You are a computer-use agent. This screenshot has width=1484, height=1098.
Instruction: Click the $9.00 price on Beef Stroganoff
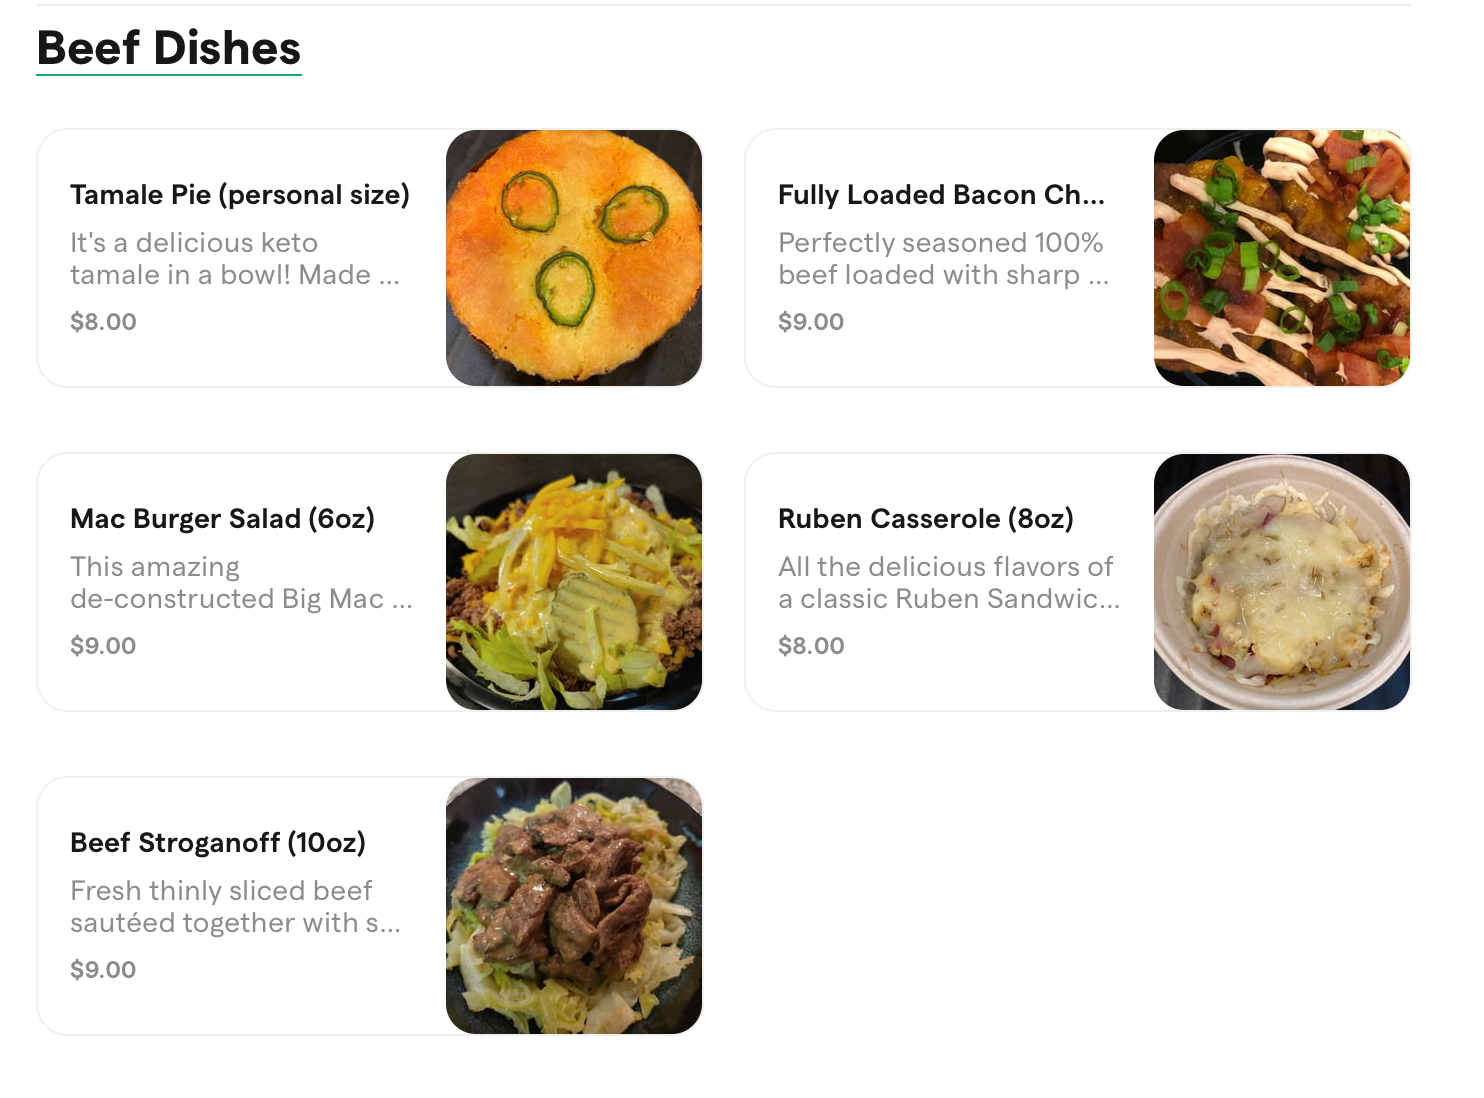coord(103,970)
